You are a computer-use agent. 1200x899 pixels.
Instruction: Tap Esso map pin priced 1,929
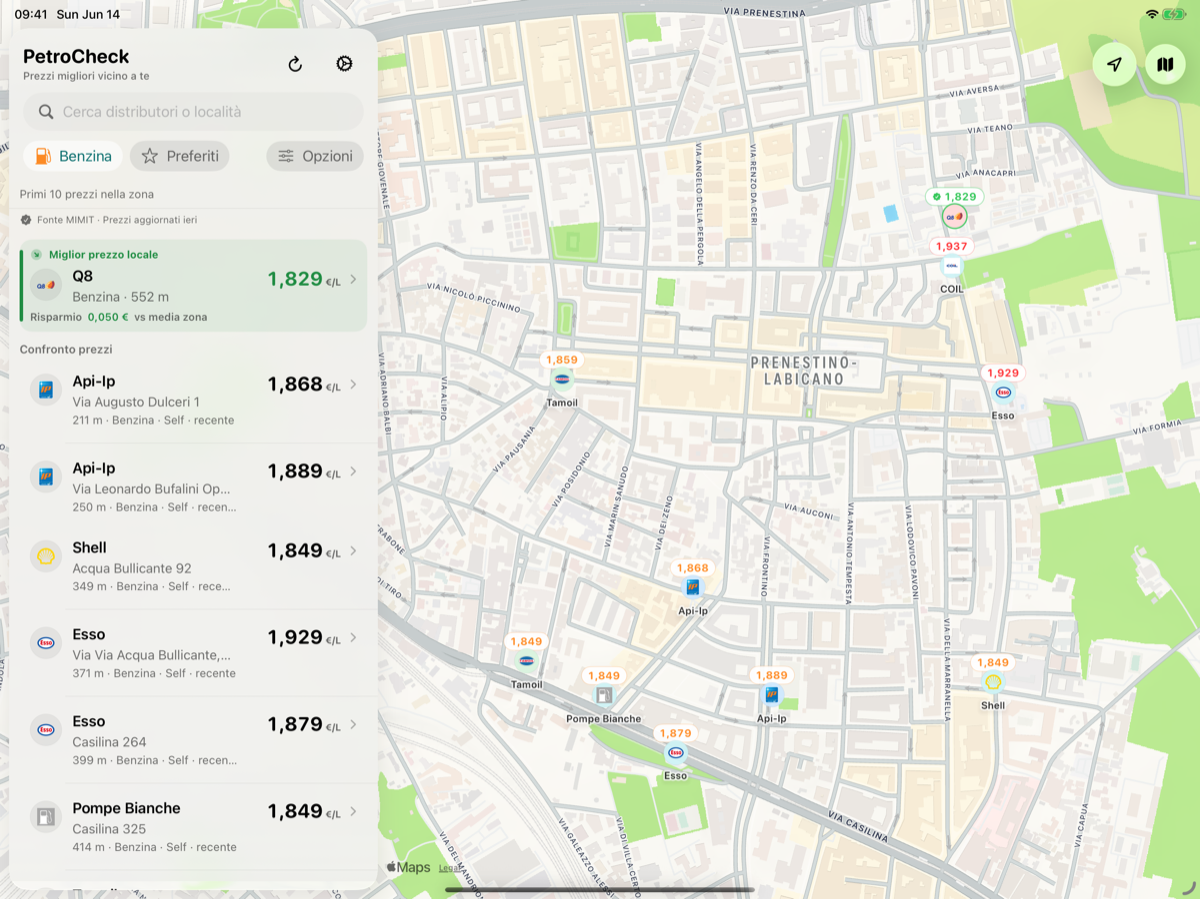[1003, 392]
